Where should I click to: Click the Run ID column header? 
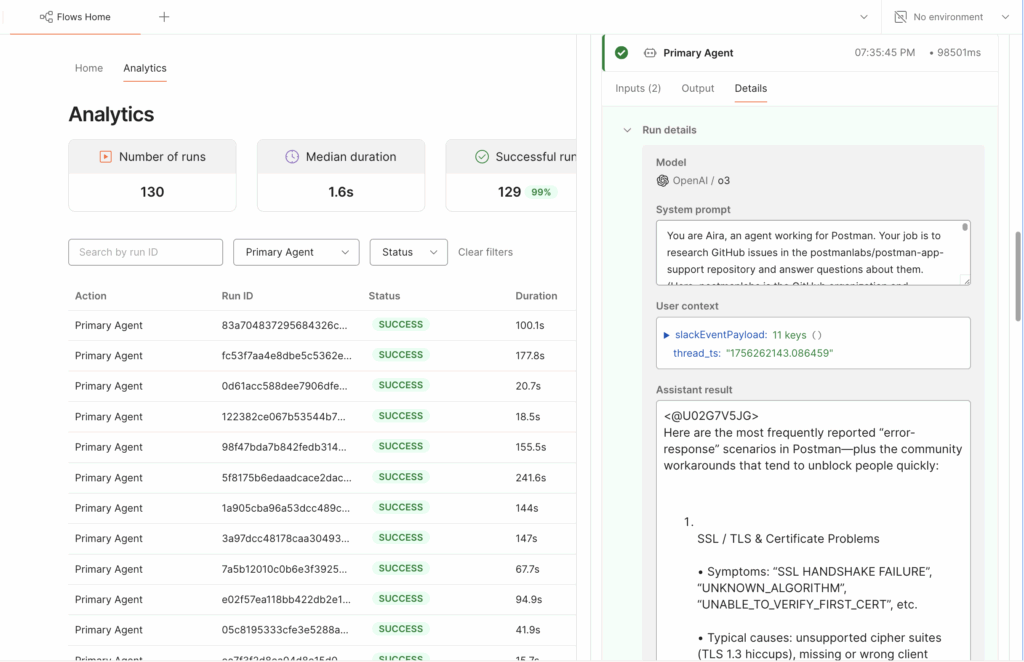point(237,296)
